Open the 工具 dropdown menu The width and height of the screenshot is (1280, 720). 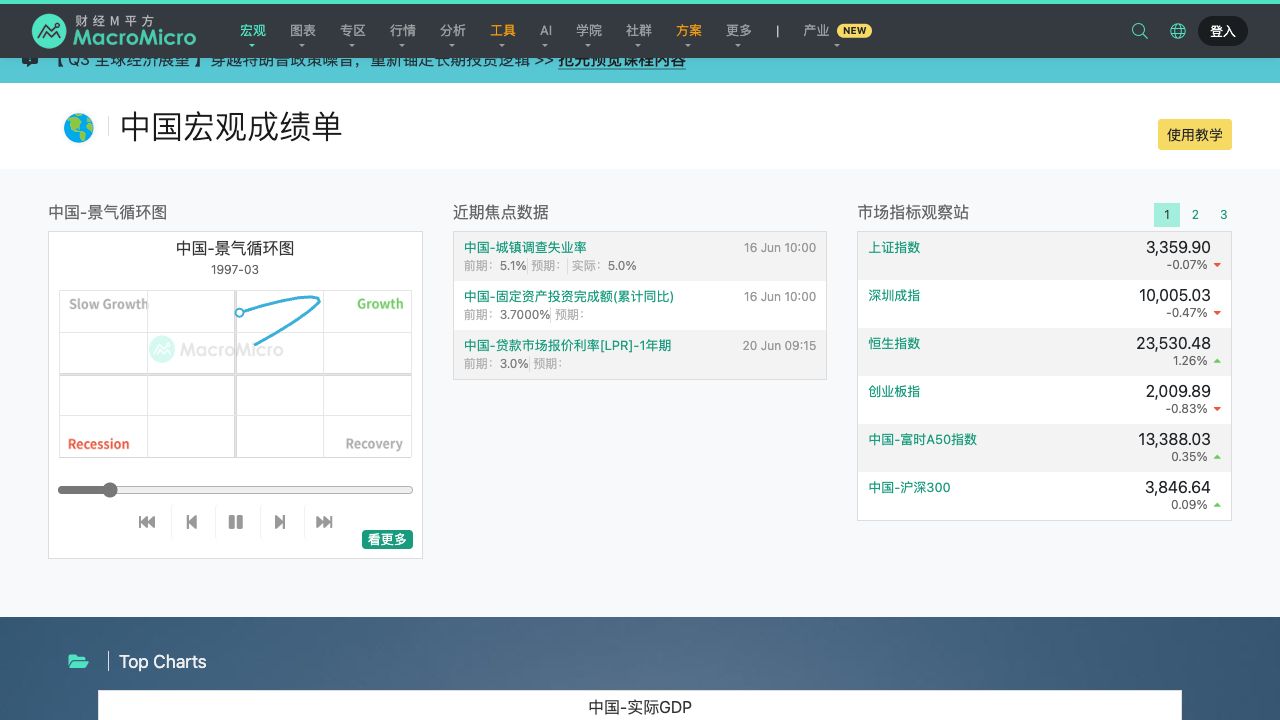[x=503, y=31]
